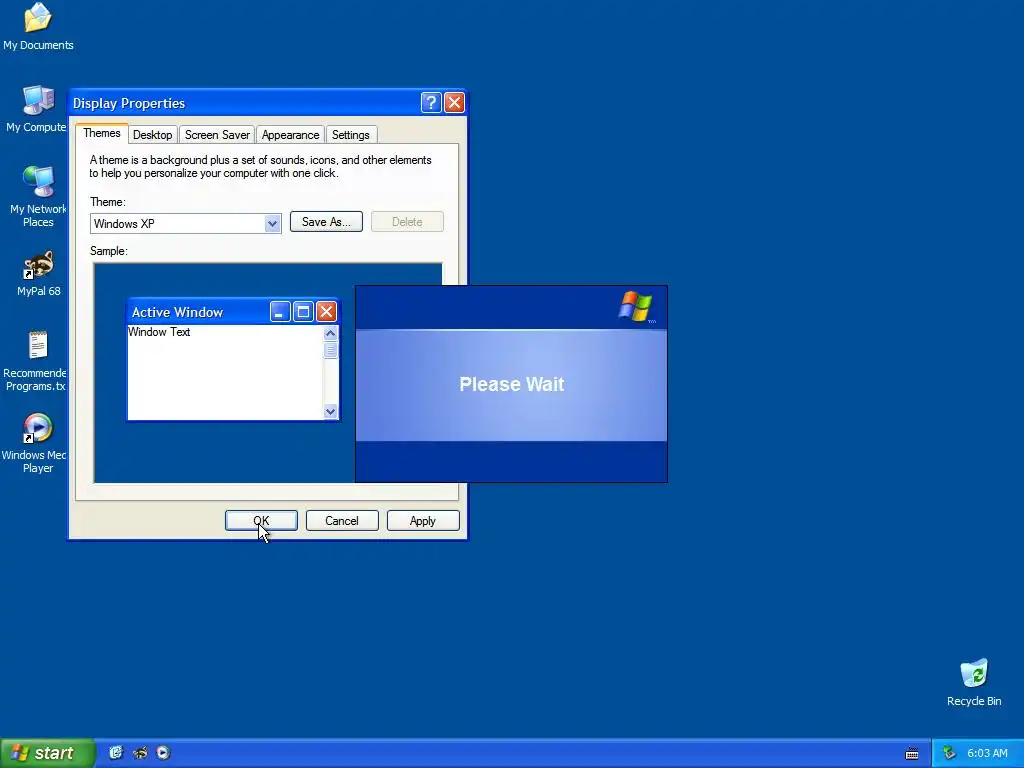
Task: Click the OK button
Action: pos(261,520)
